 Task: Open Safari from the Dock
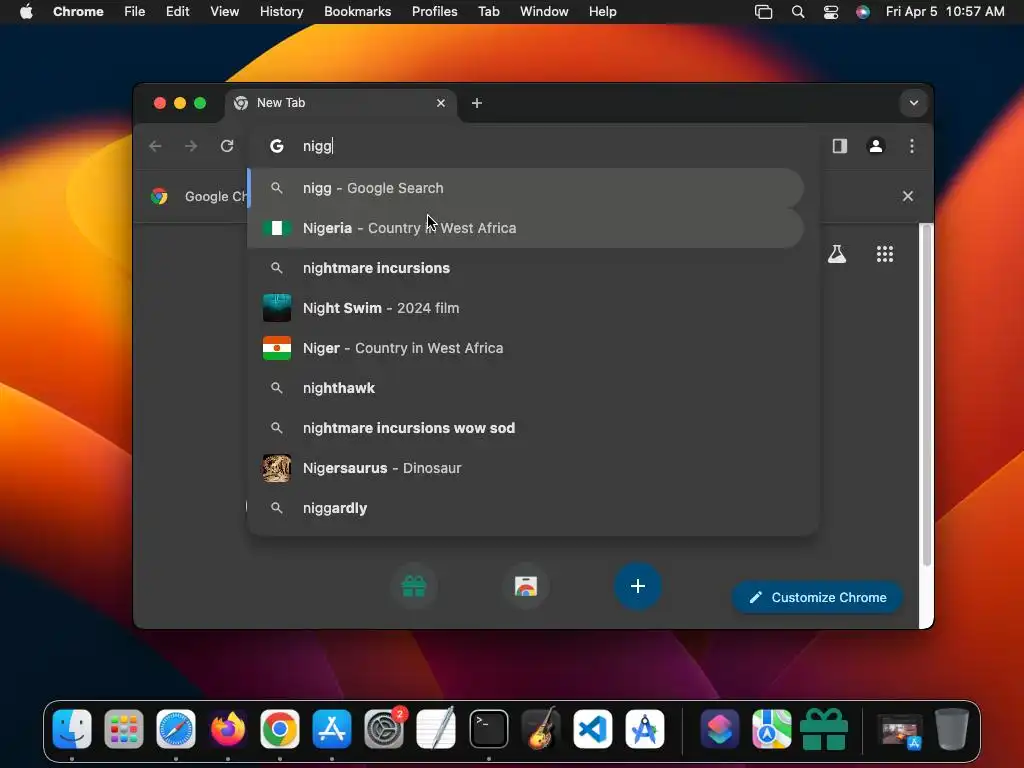[176, 729]
